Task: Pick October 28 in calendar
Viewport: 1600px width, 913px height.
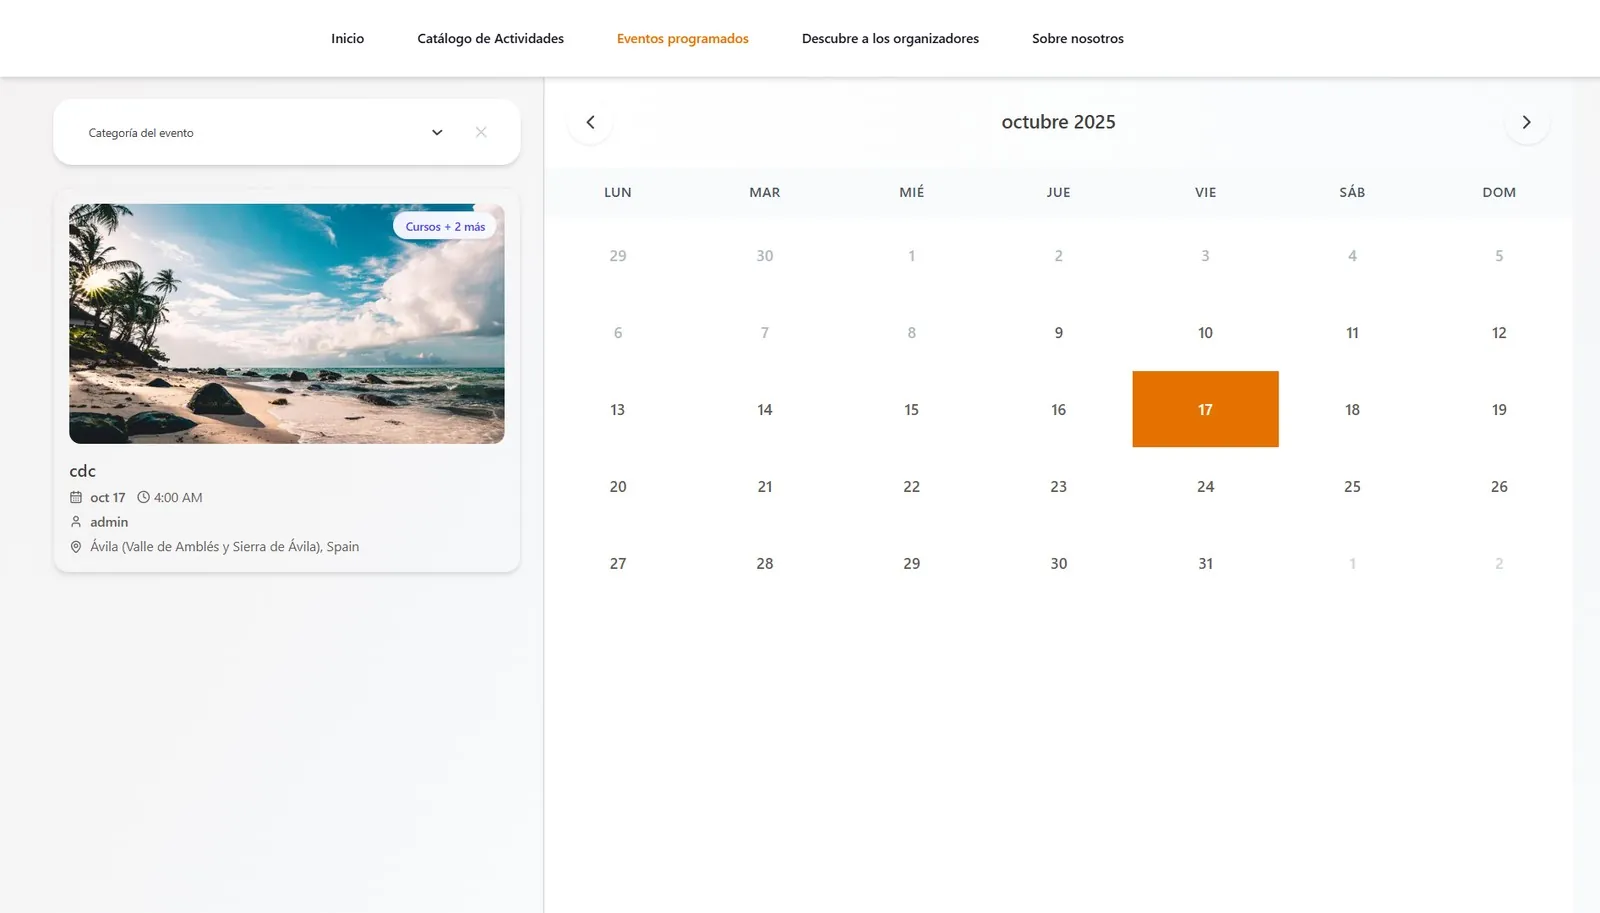Action: point(765,564)
